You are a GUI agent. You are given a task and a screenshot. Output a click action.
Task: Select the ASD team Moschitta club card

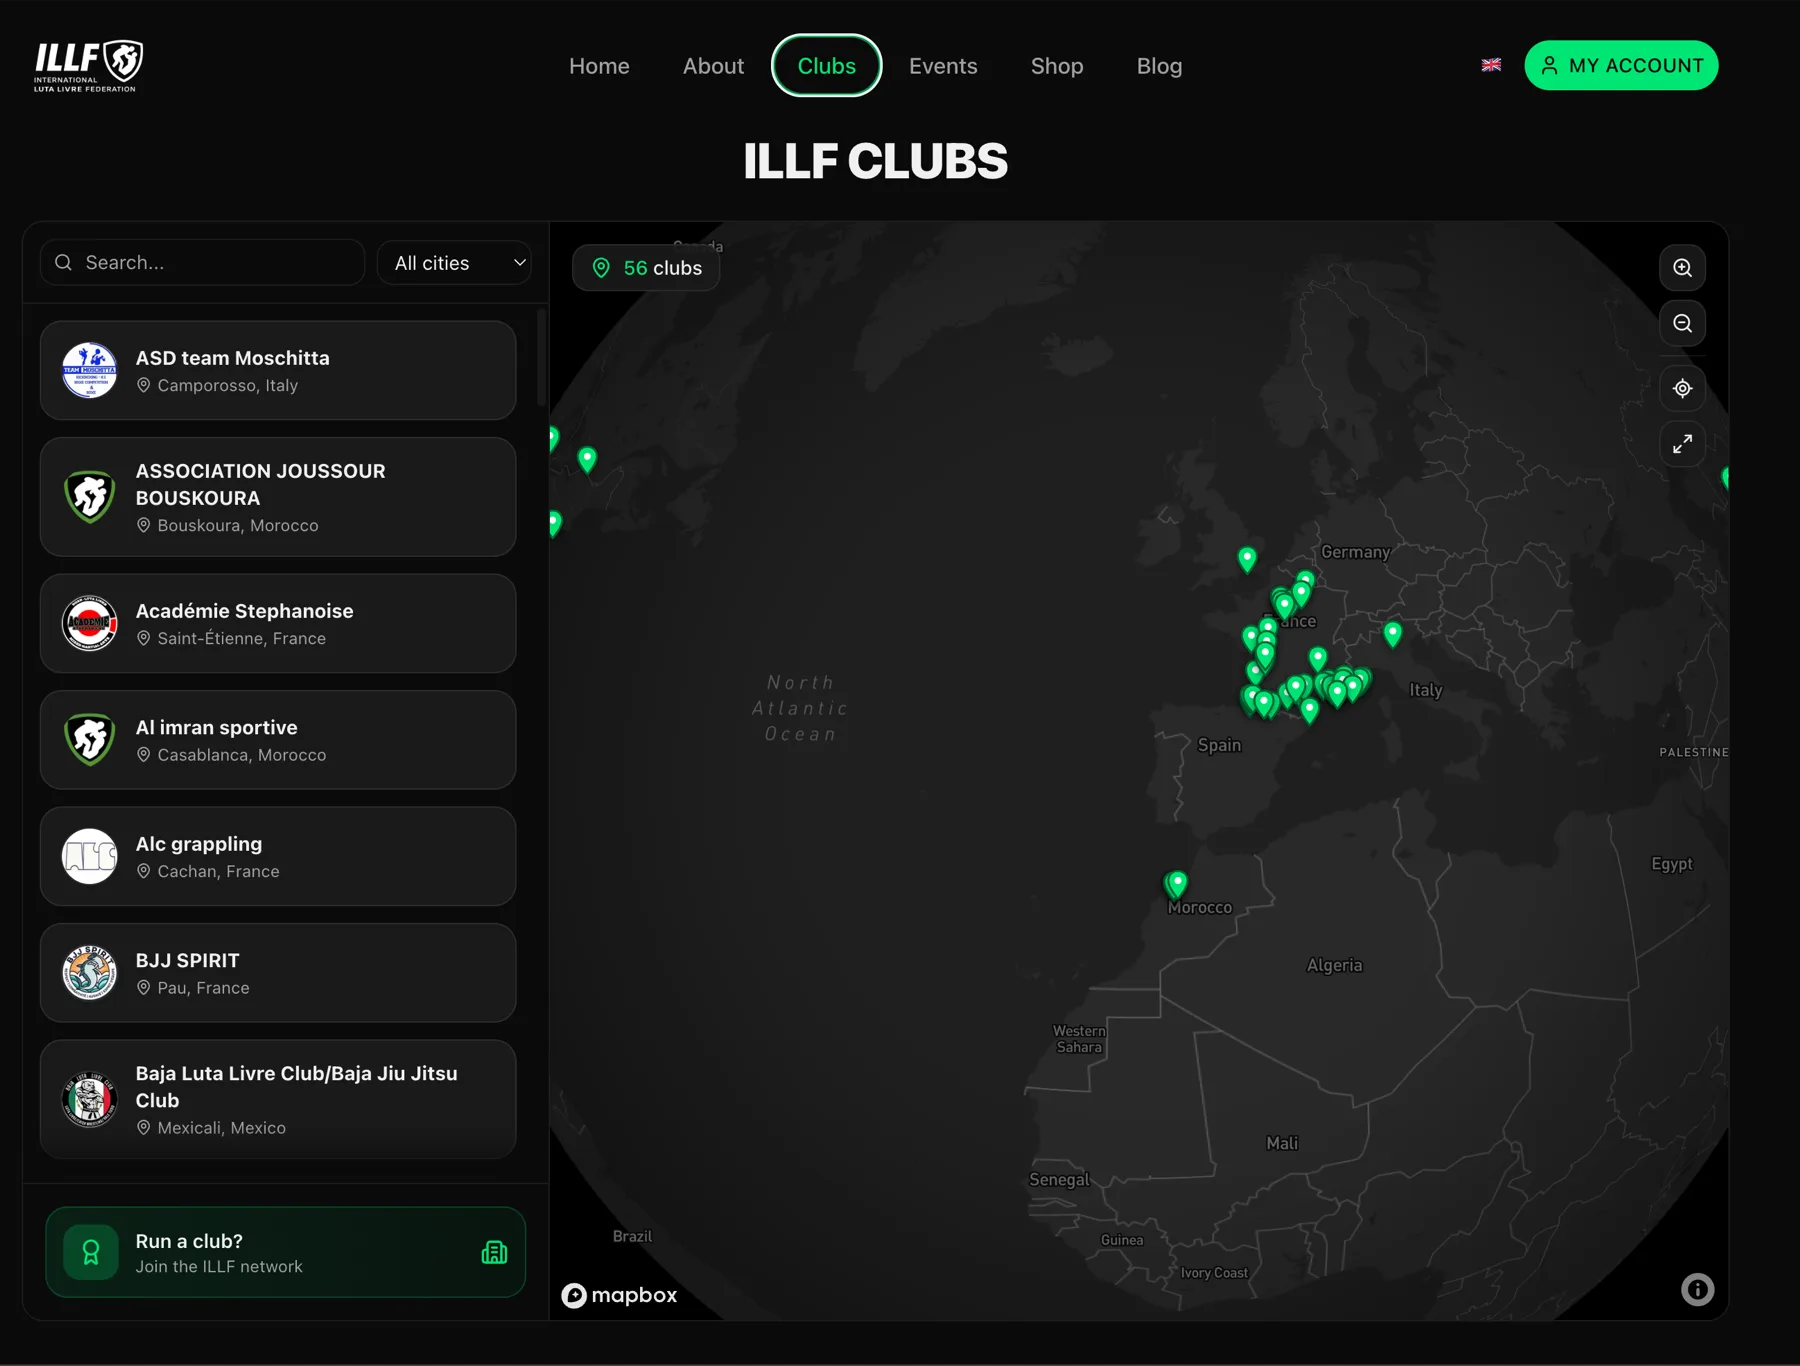pos(278,370)
